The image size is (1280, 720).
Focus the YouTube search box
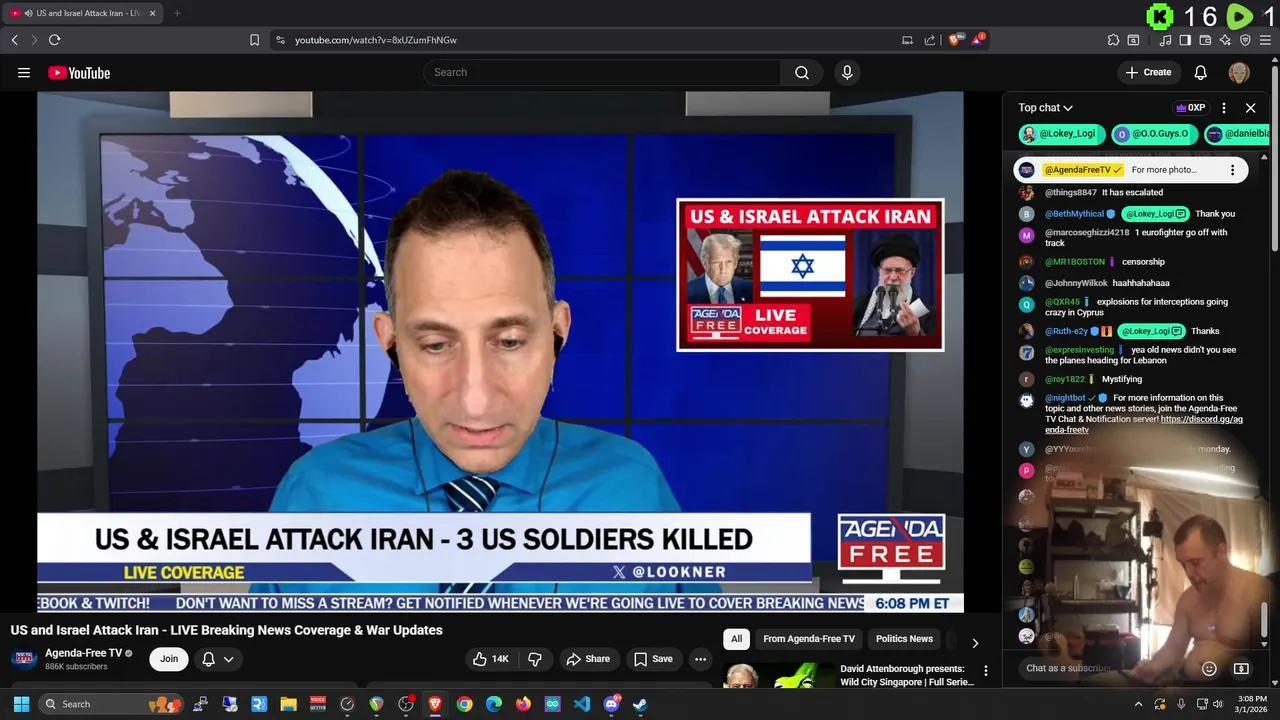[x=603, y=72]
